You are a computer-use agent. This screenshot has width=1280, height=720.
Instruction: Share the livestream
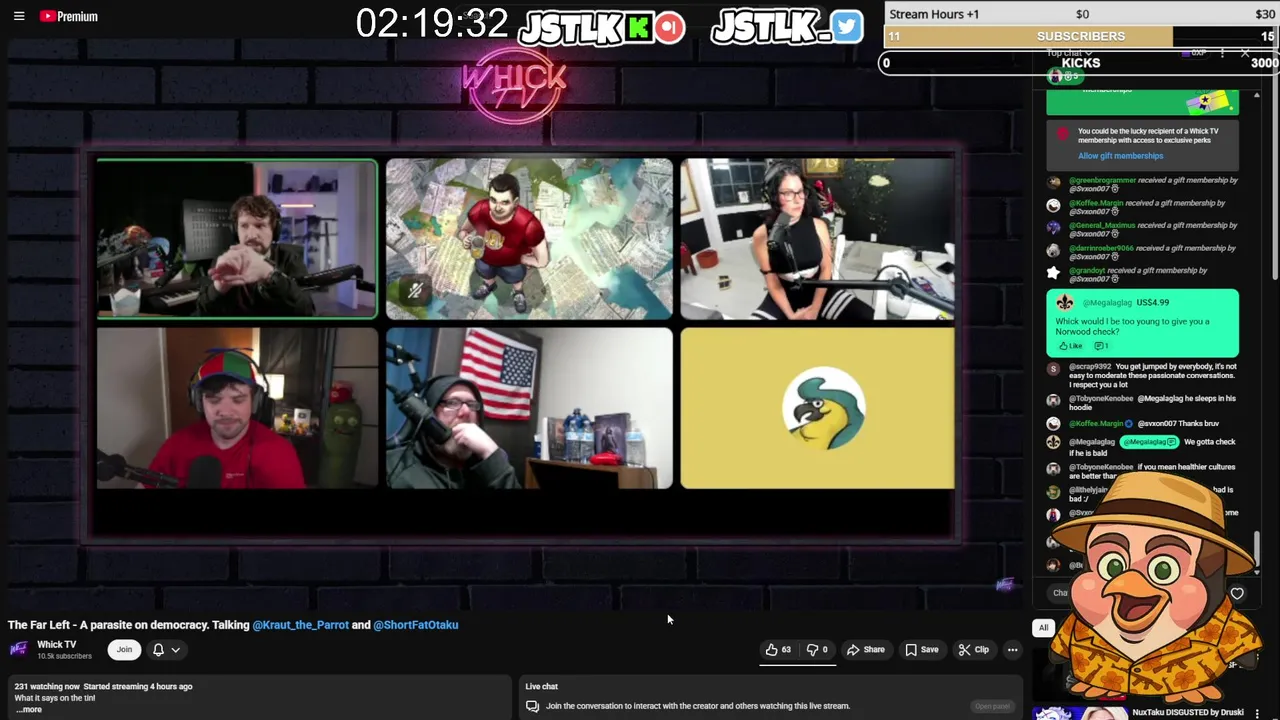[866, 650]
